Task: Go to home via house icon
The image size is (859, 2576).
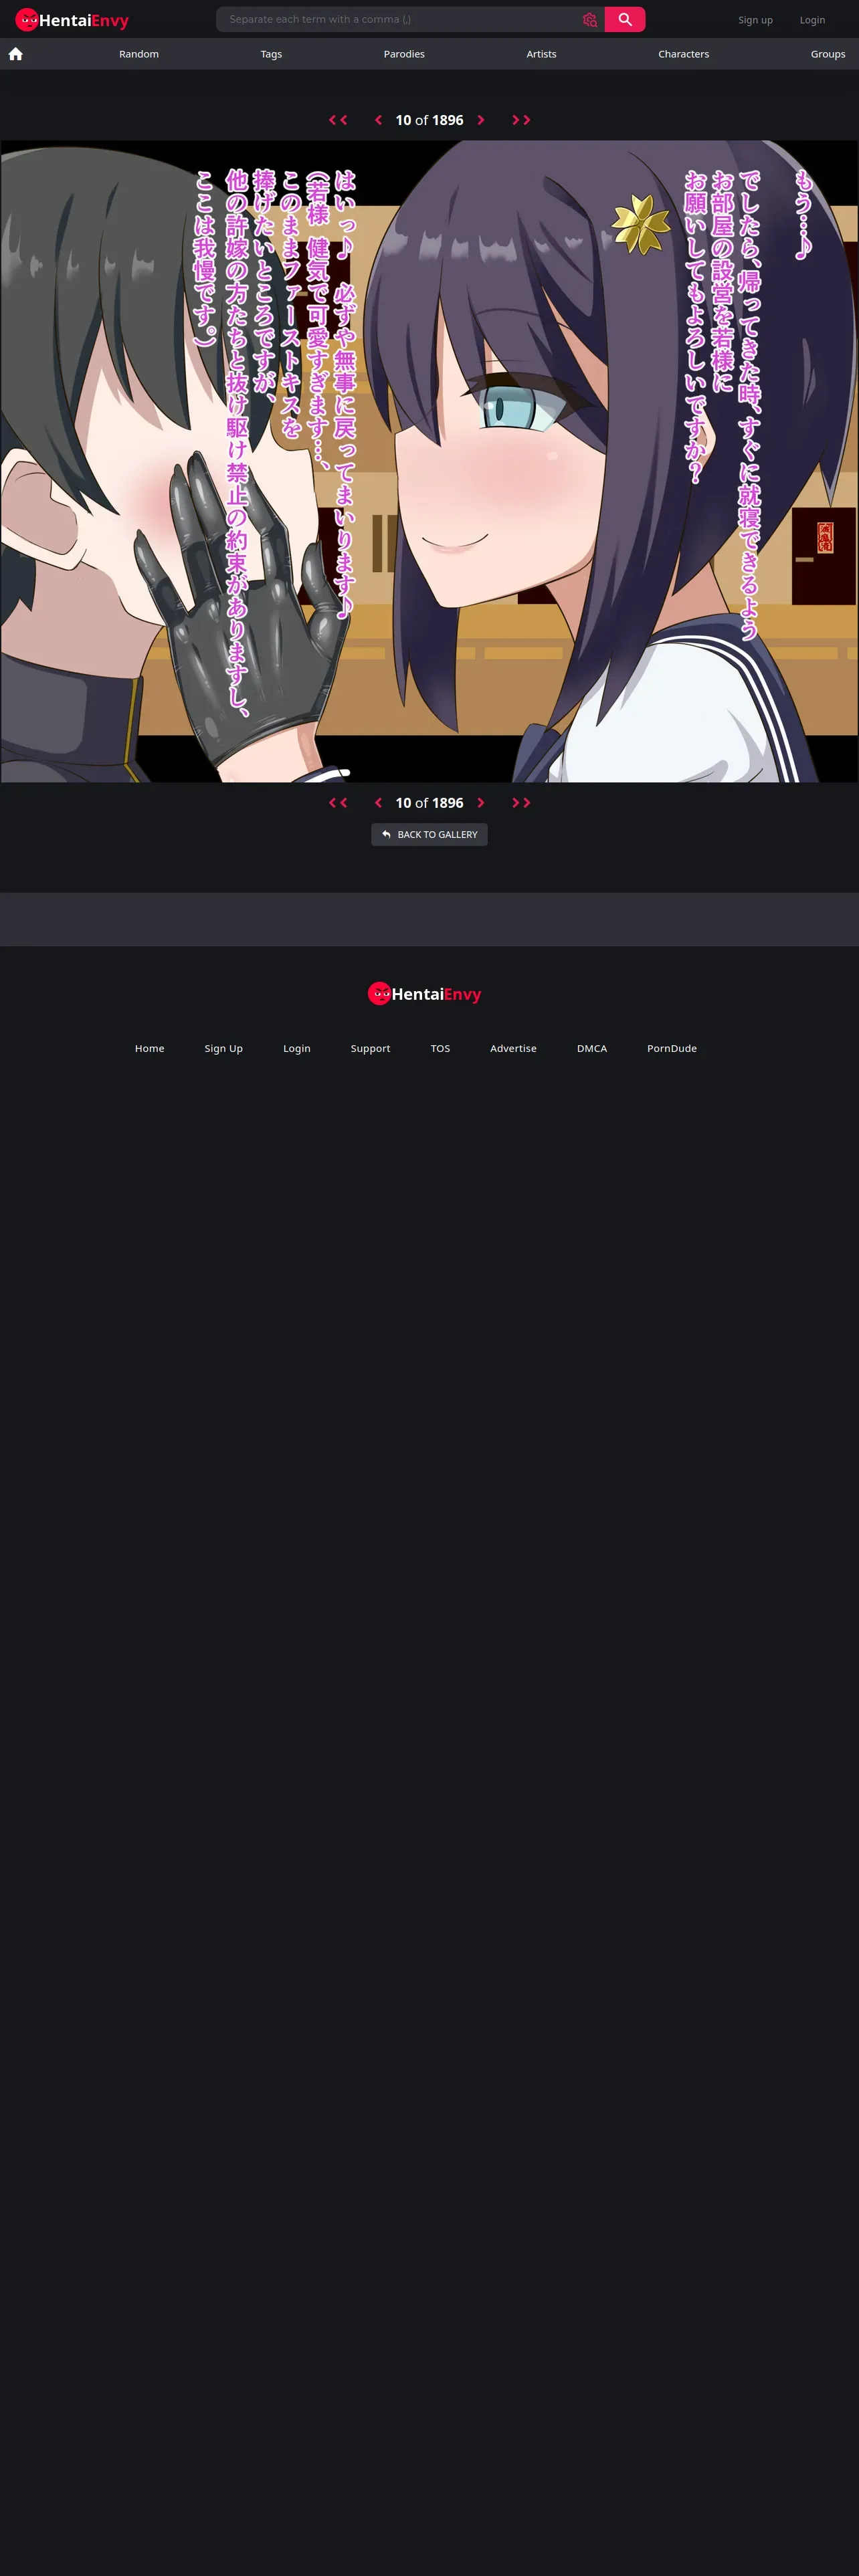Action: [x=16, y=54]
